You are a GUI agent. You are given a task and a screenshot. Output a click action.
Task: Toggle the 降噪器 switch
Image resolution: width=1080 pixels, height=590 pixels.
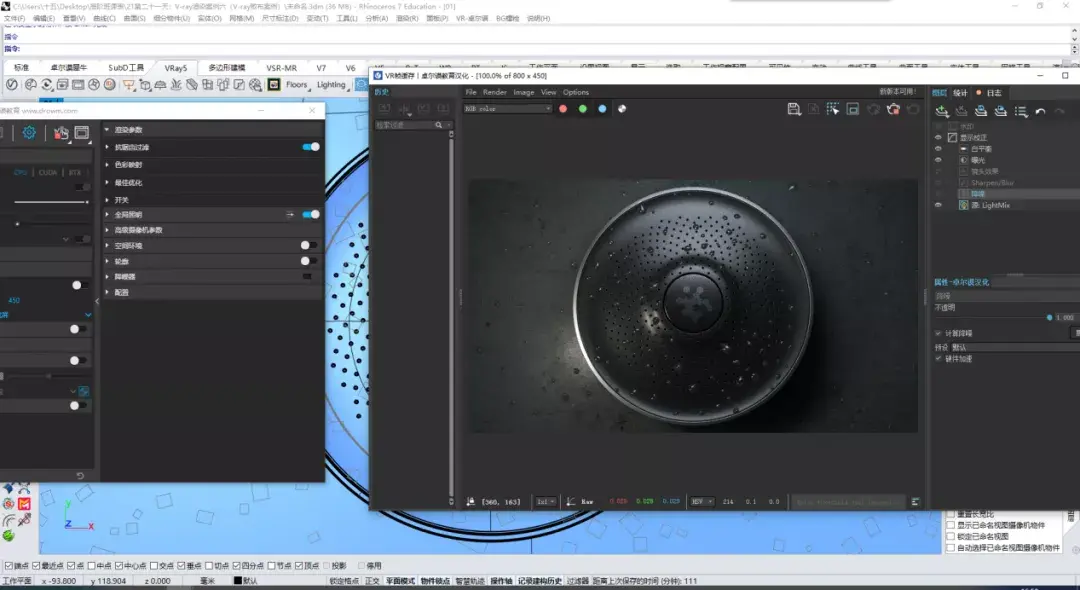click(x=309, y=277)
